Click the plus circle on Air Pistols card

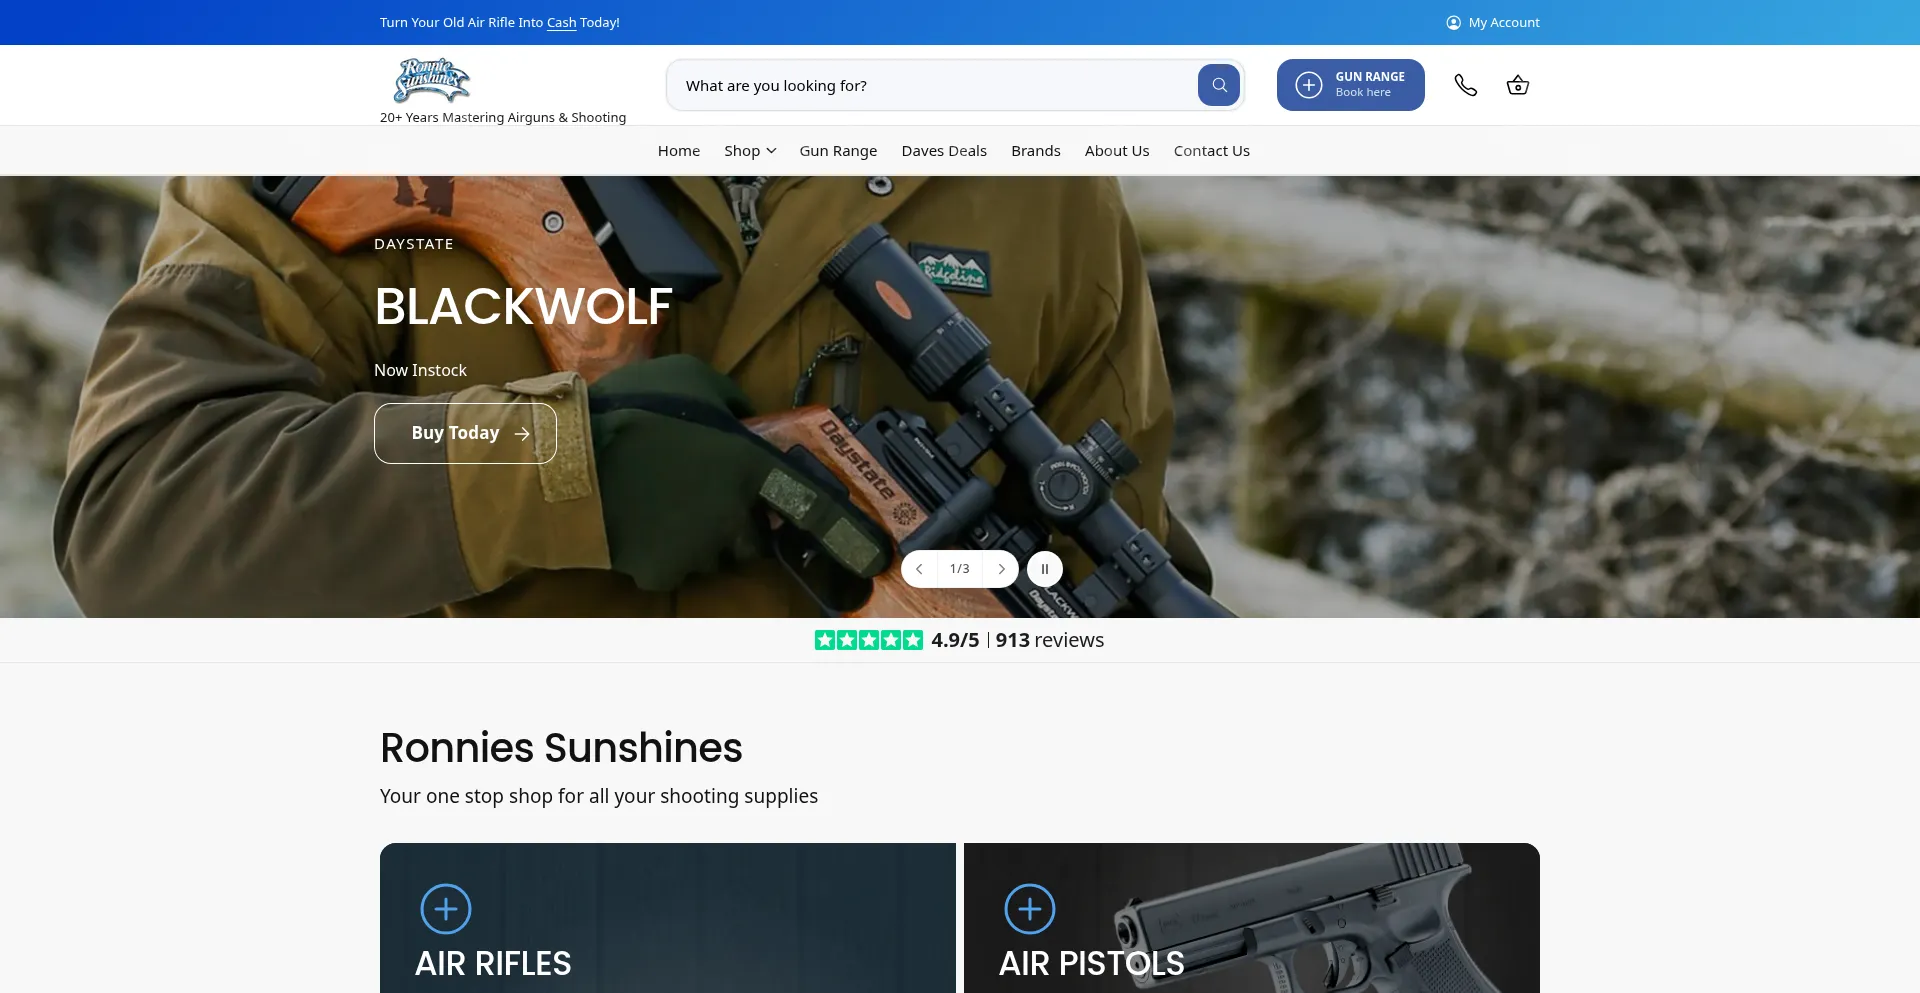(1030, 909)
